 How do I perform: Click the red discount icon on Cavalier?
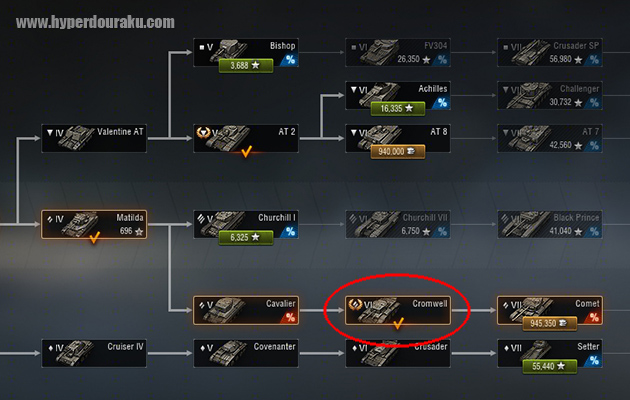point(290,318)
